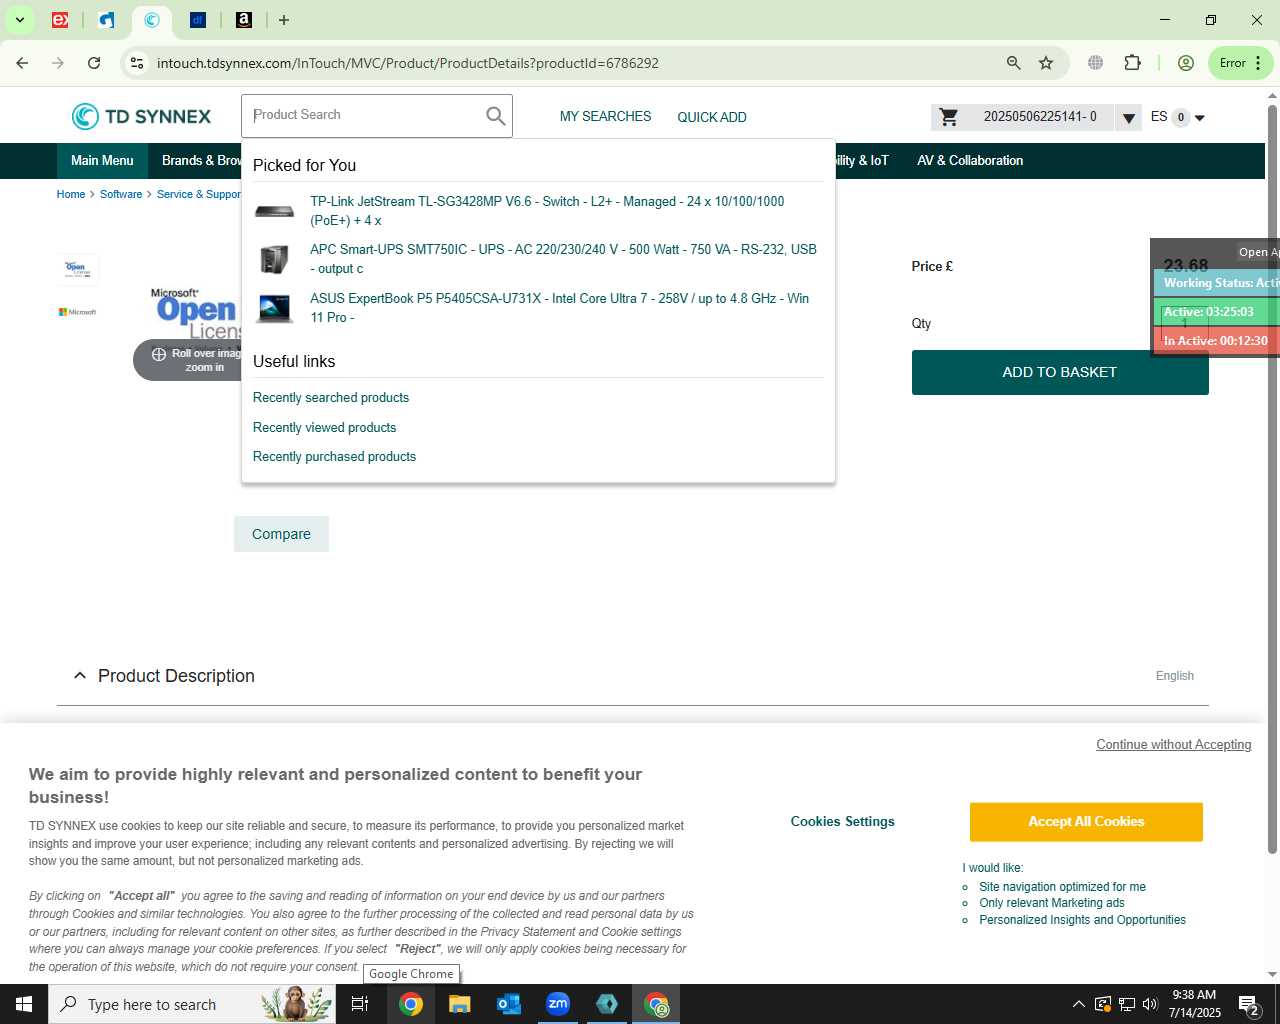This screenshot has width=1280, height=1024.
Task: Click the product search magnifier icon
Action: point(495,116)
